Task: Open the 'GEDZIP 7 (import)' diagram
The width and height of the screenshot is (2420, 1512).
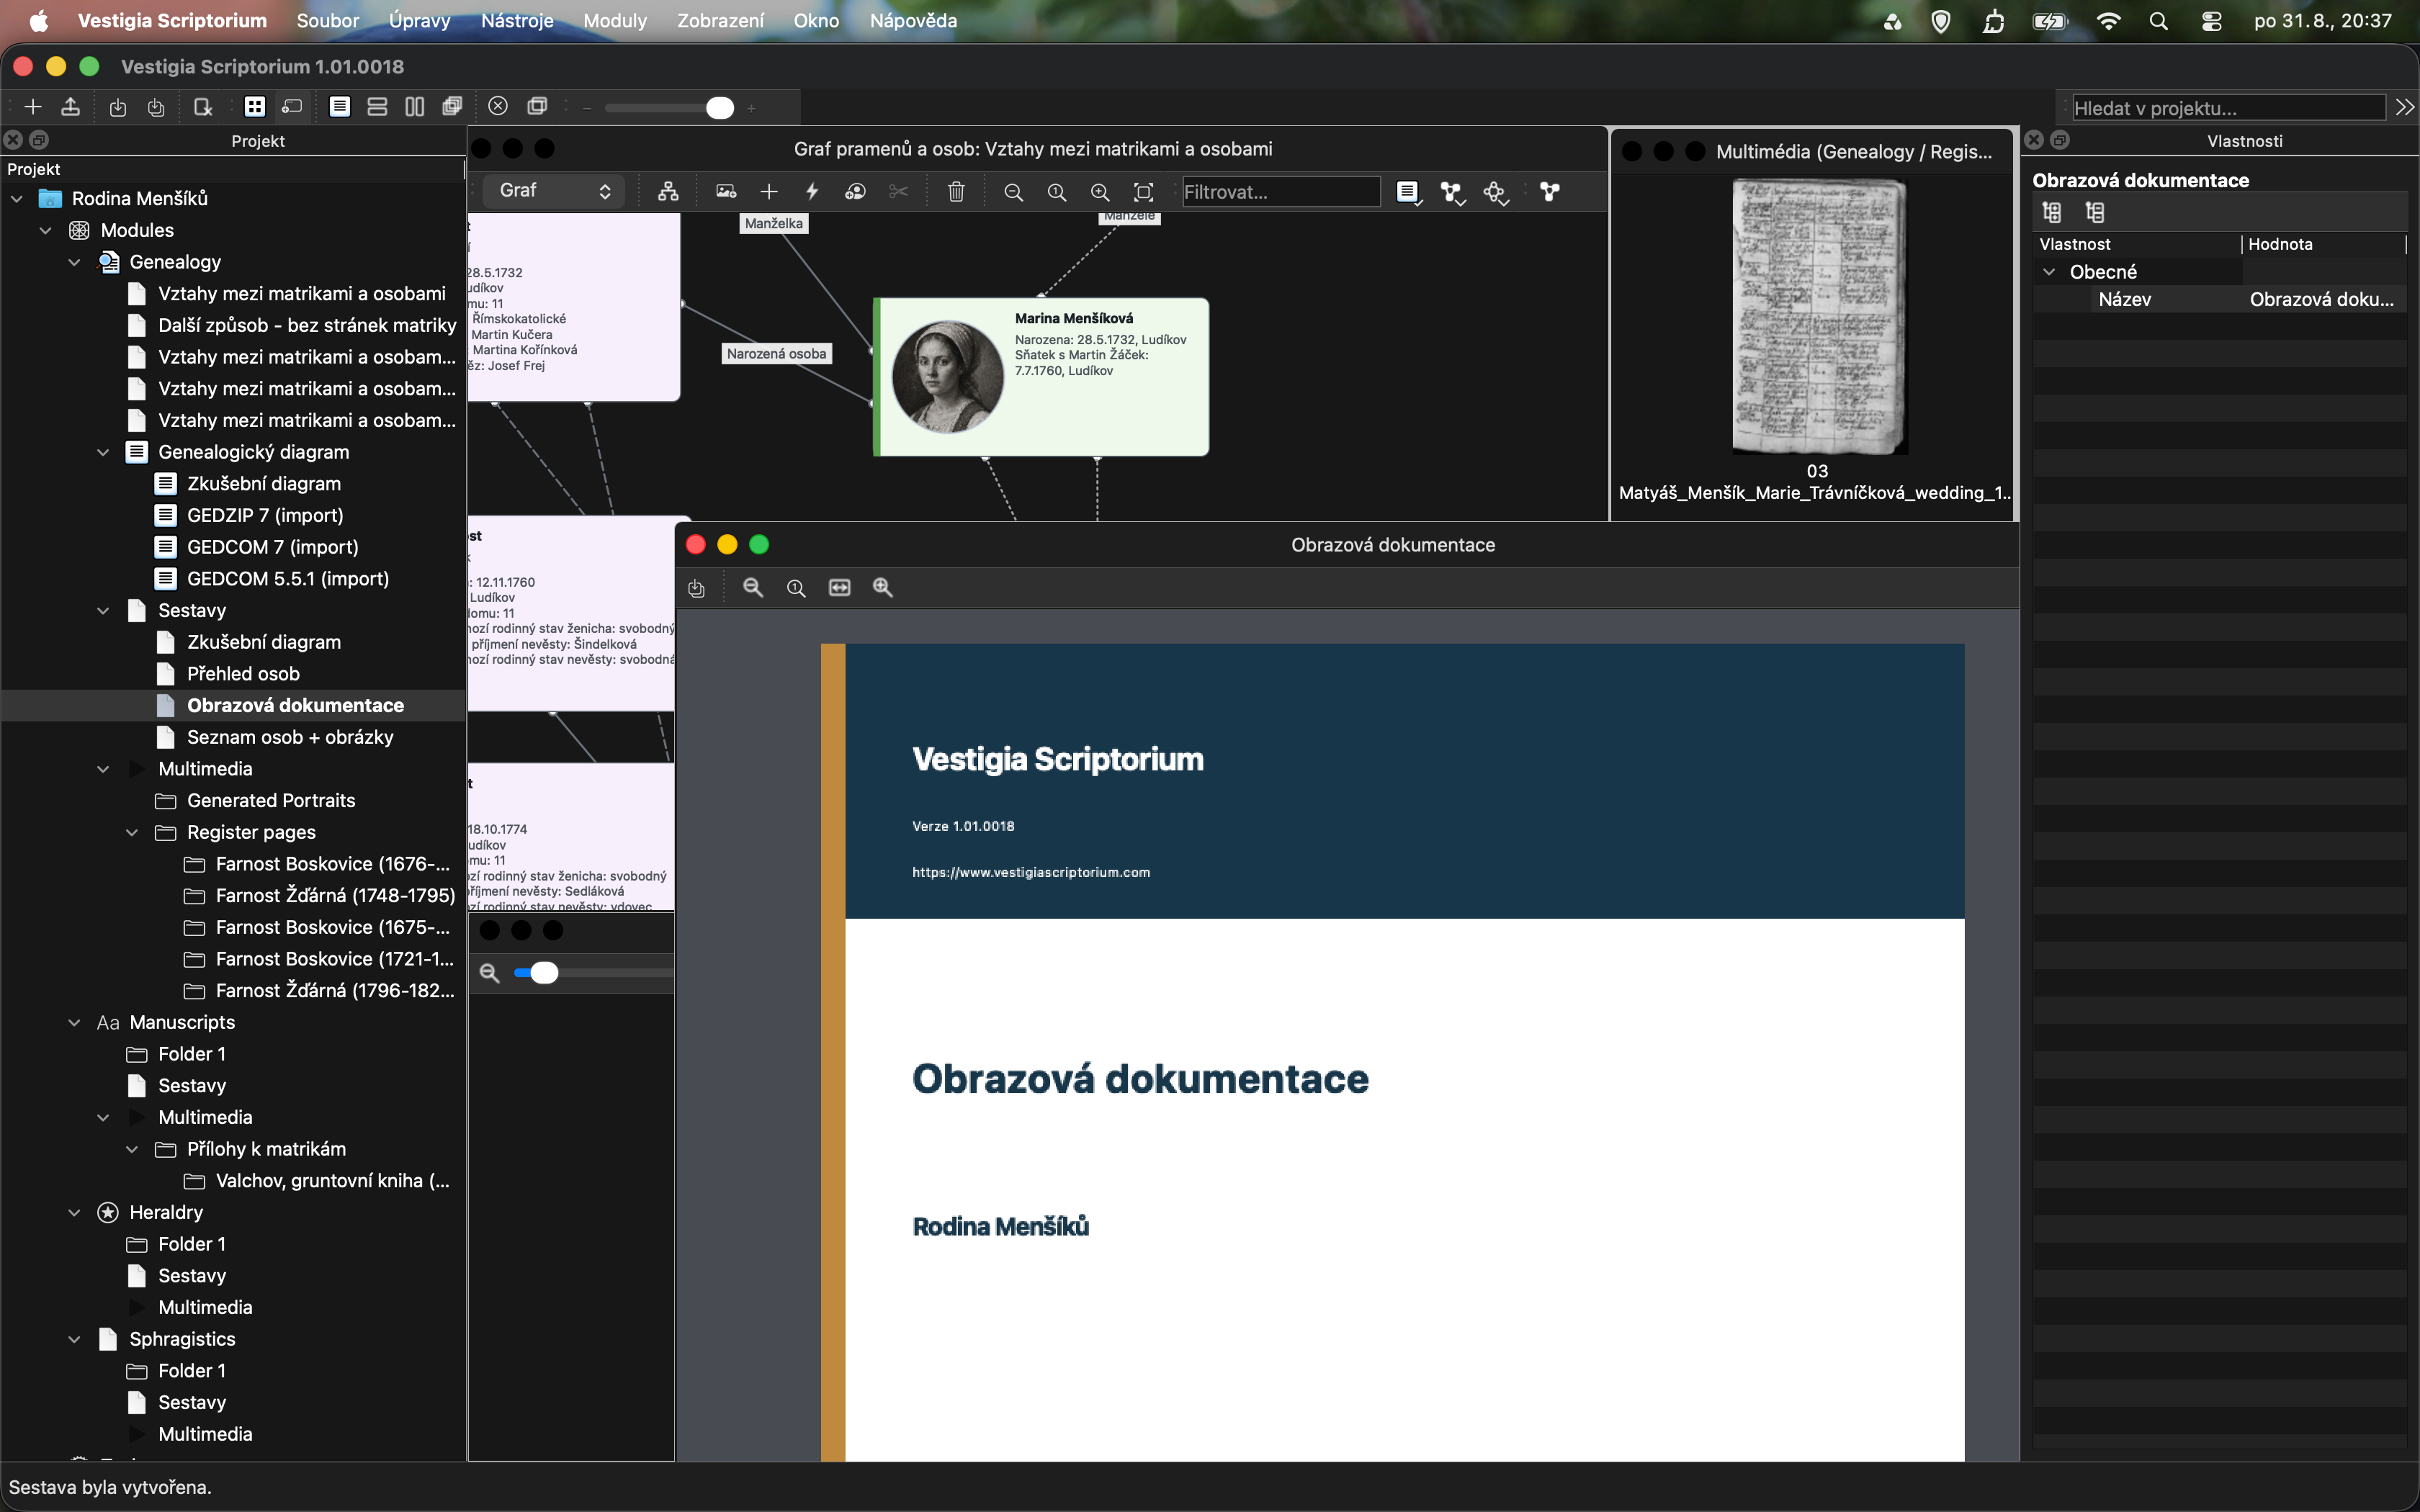Action: [265, 515]
